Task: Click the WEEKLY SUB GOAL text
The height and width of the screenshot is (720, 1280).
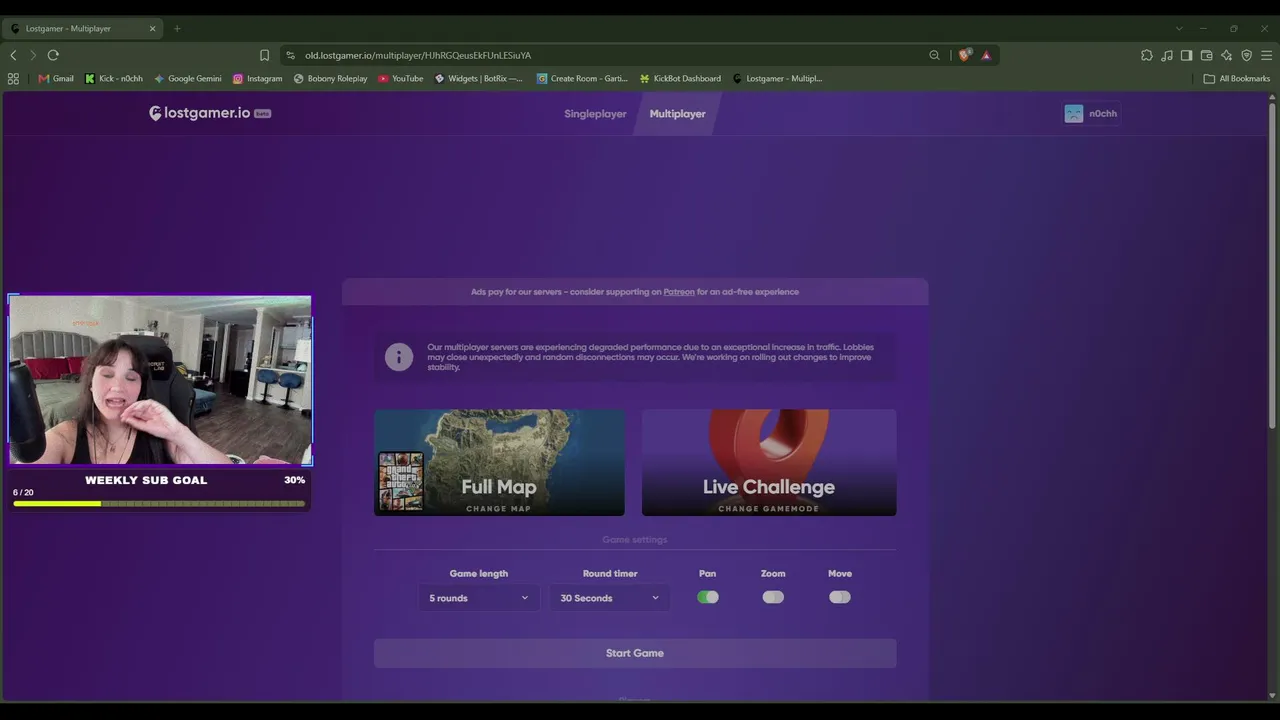Action: (146, 480)
